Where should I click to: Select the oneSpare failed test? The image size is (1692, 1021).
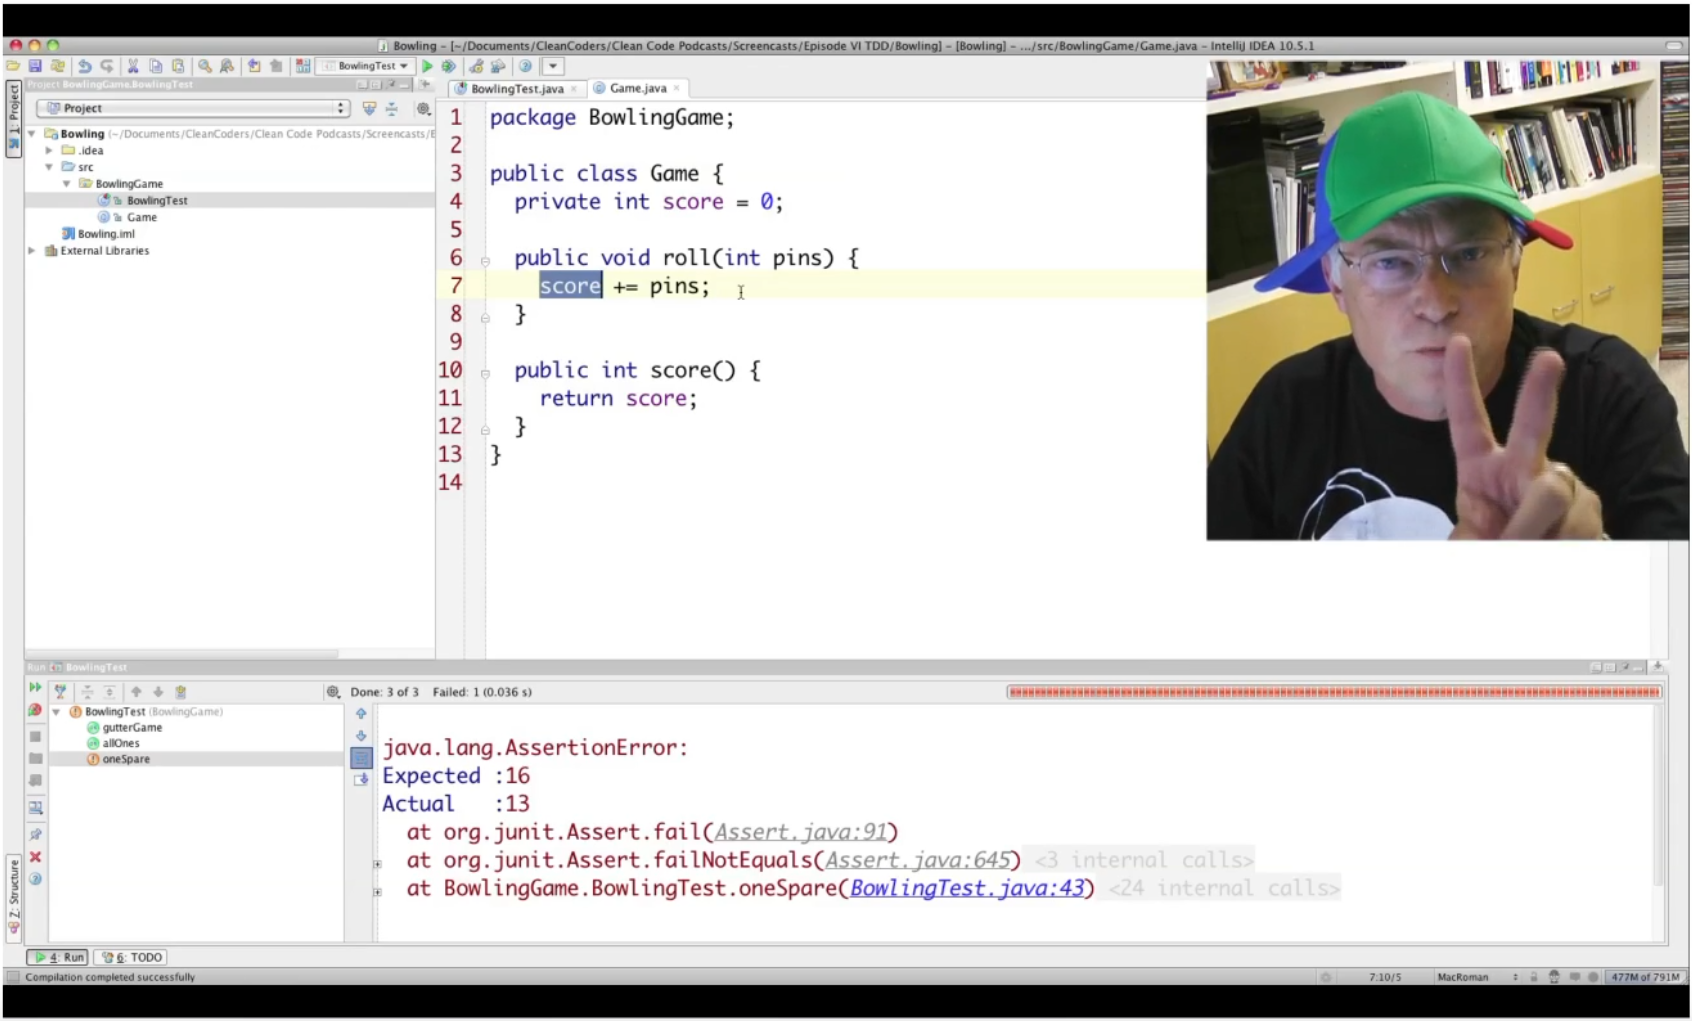[126, 759]
